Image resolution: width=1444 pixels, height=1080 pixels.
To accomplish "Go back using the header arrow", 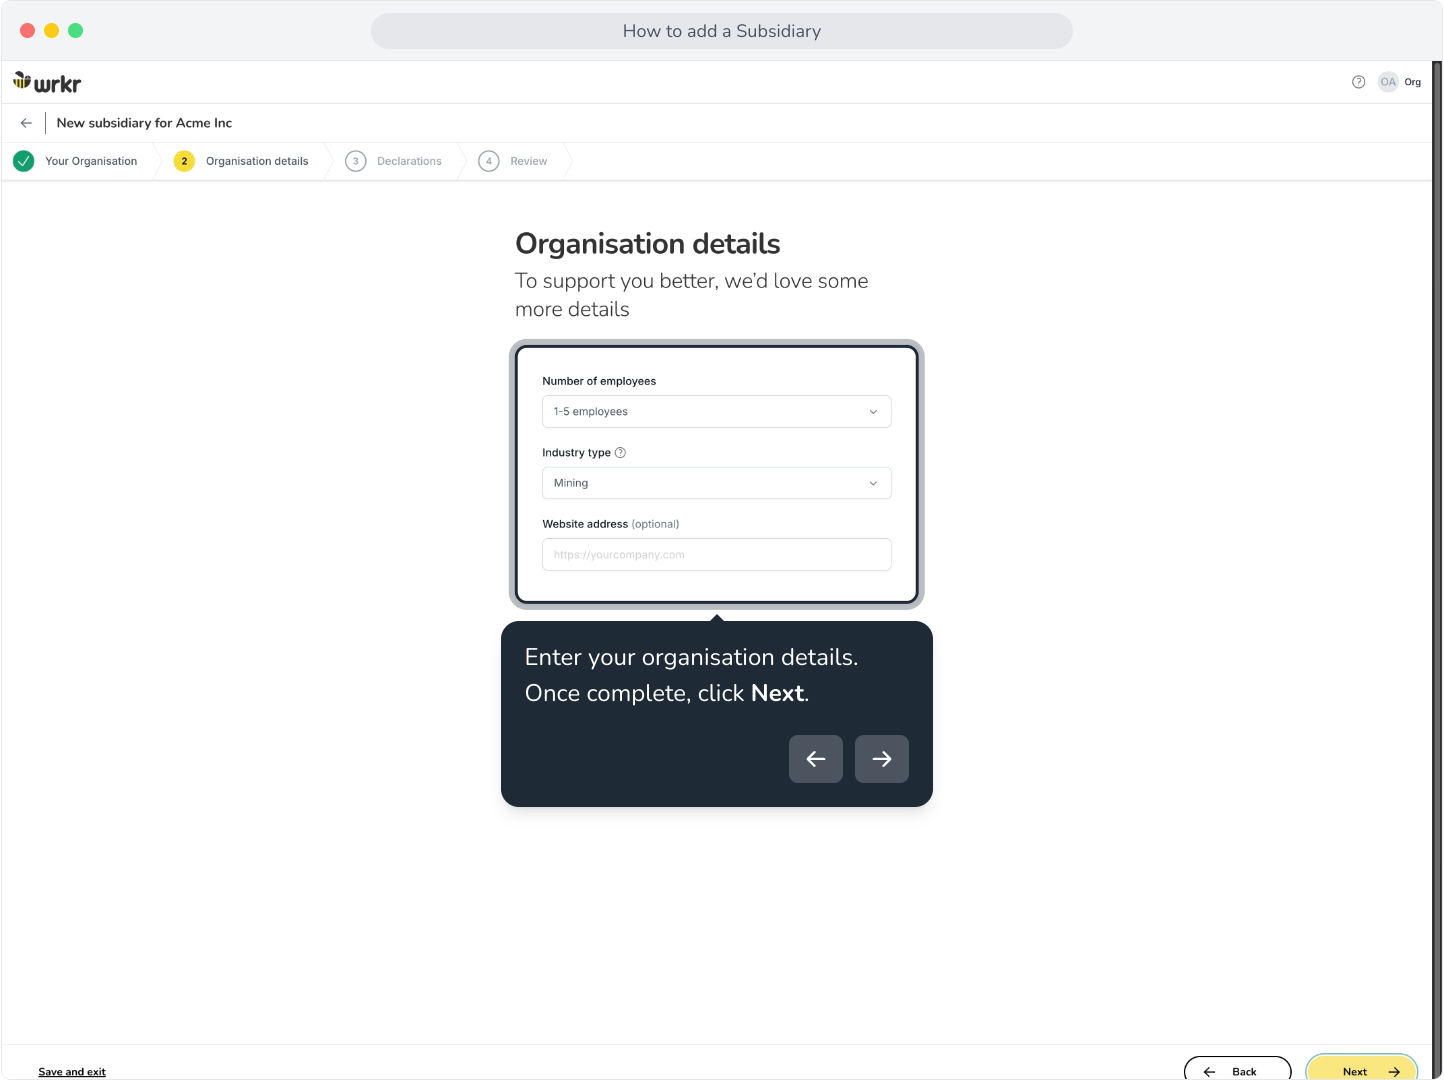I will [26, 123].
